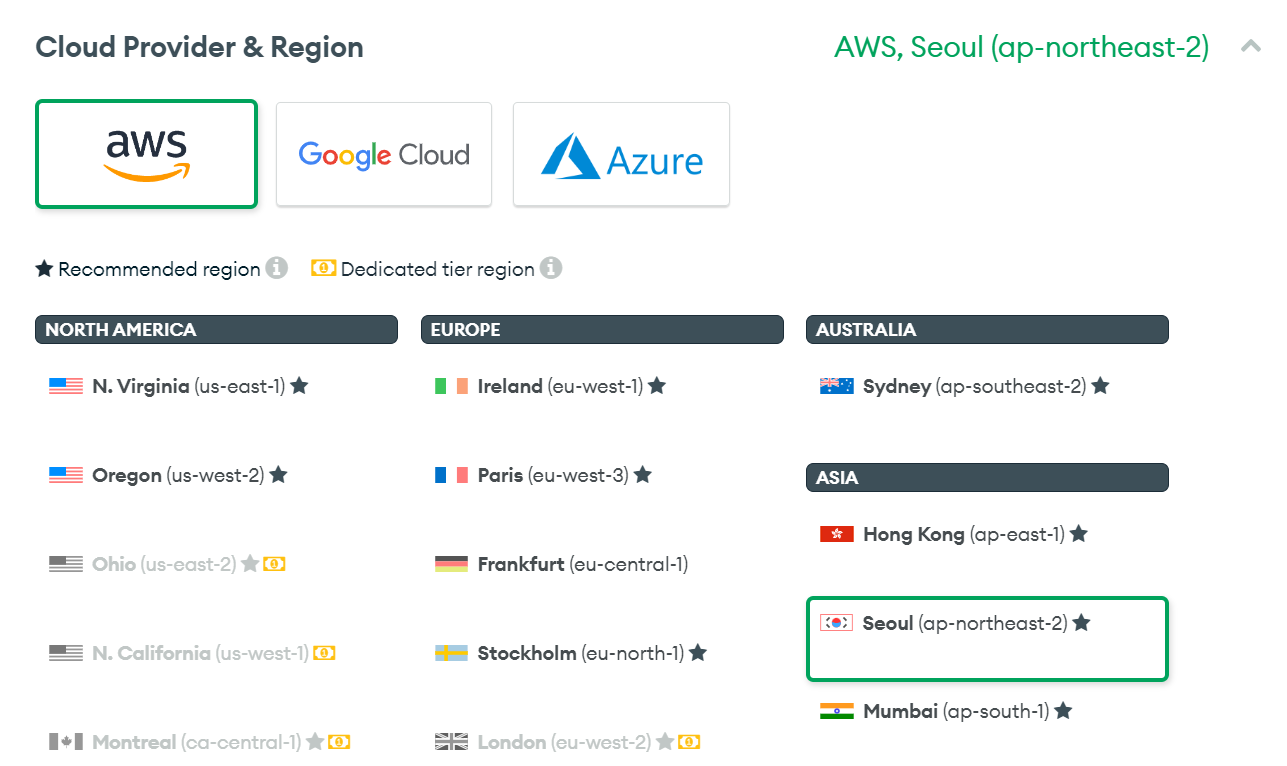
Task: Click the Indian flag beside Mumbai
Action: tap(837, 711)
